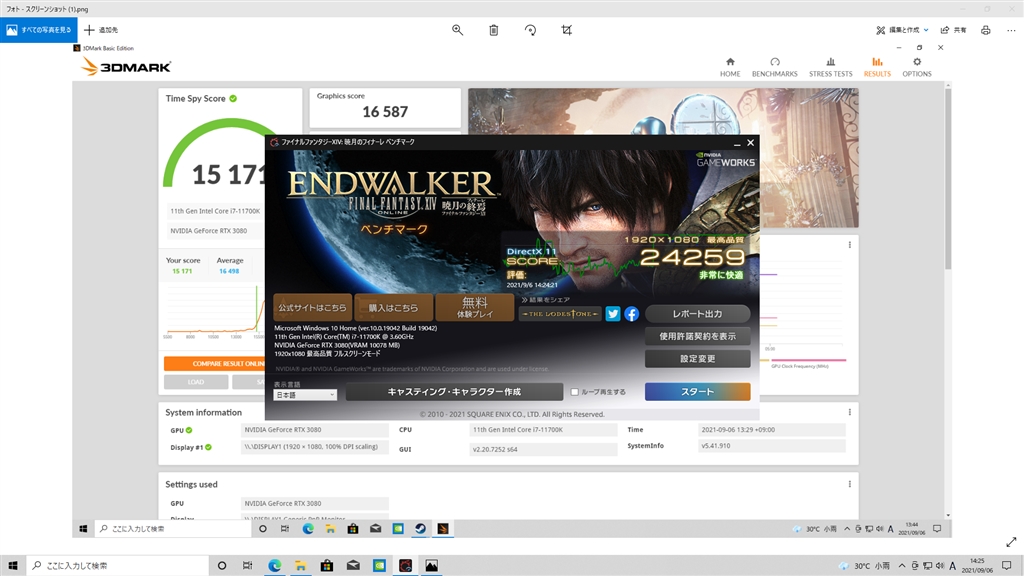
Task: Open Microsoft Store on the bottom taskbar
Action: point(327,566)
